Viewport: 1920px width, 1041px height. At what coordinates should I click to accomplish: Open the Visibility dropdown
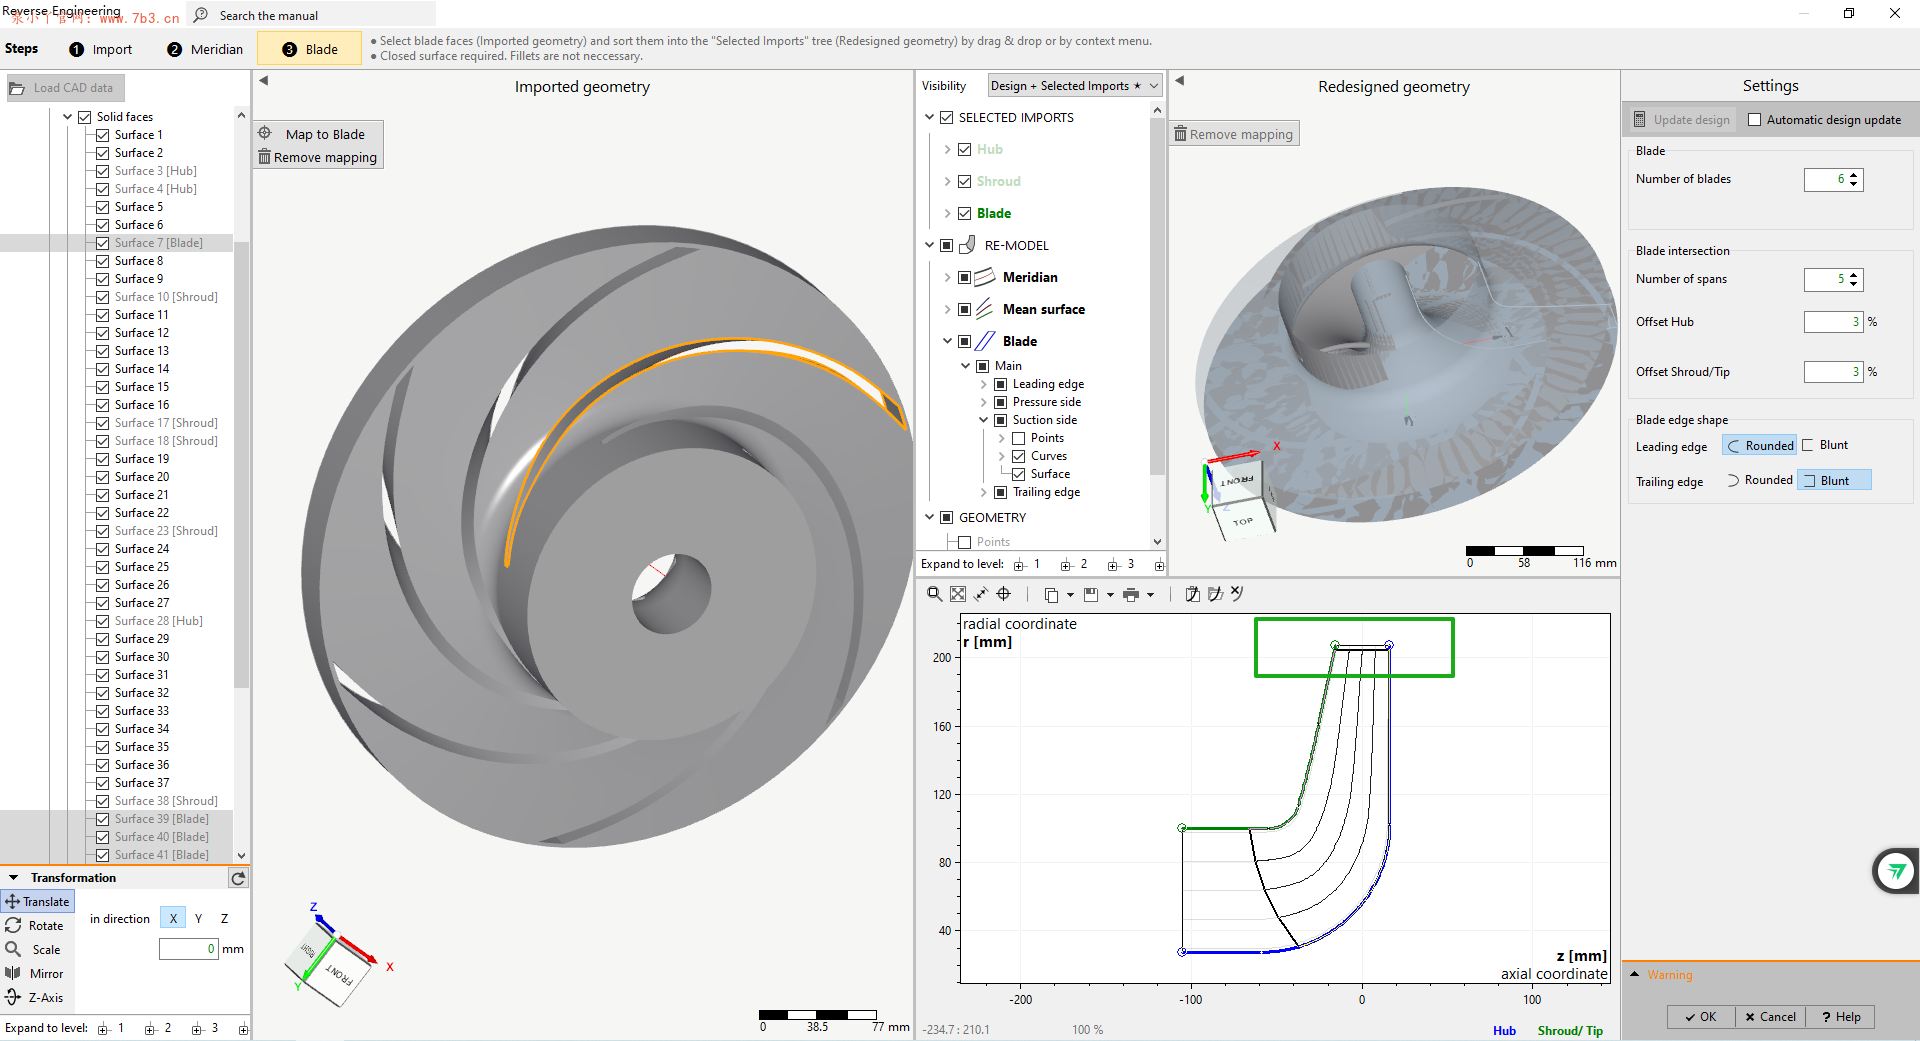[x=1075, y=86]
